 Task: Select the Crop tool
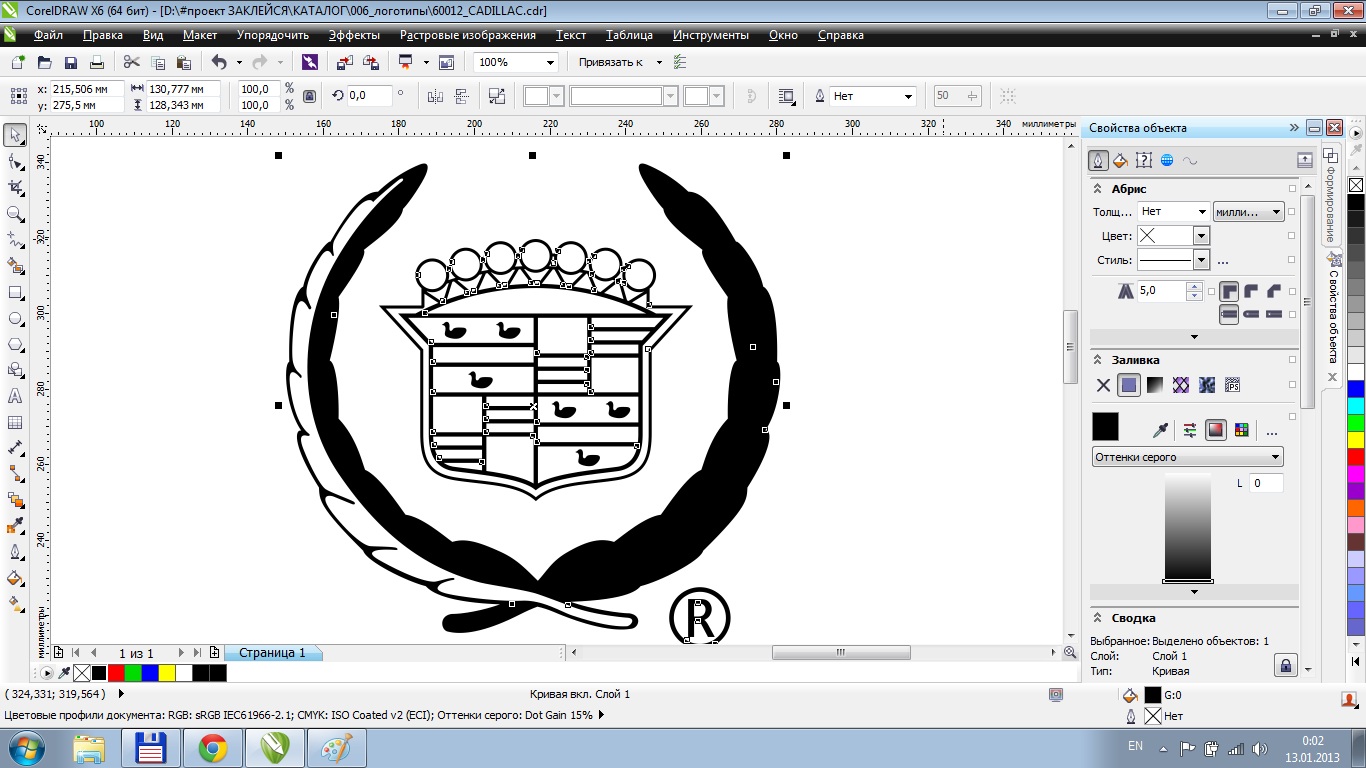click(16, 188)
